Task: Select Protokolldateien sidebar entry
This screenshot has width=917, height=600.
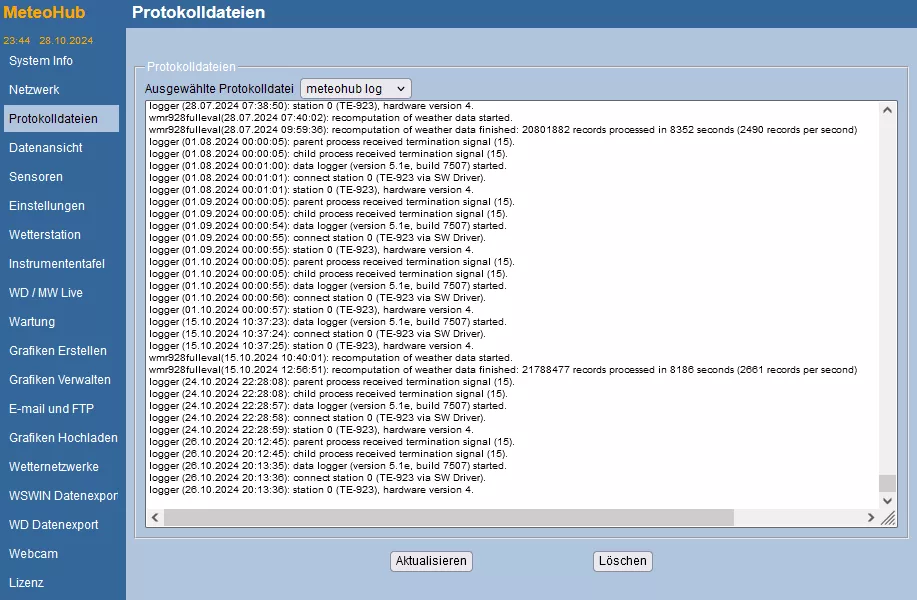Action: [x=61, y=119]
